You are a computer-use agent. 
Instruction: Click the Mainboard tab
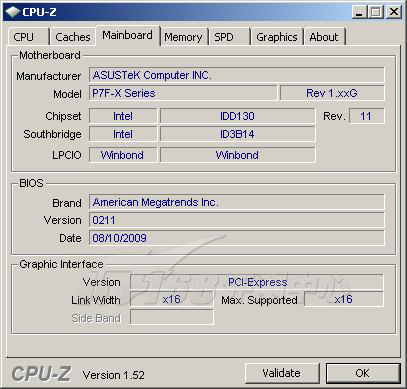click(128, 35)
